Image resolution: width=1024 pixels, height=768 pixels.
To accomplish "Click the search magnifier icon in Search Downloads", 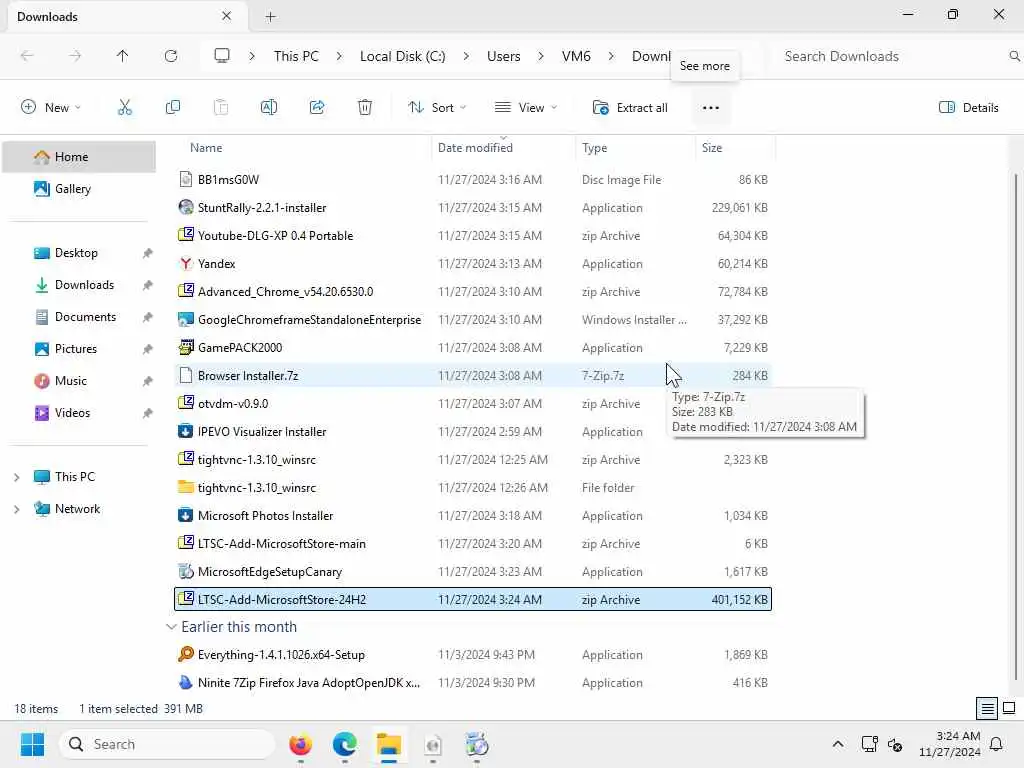I will tap(1014, 56).
